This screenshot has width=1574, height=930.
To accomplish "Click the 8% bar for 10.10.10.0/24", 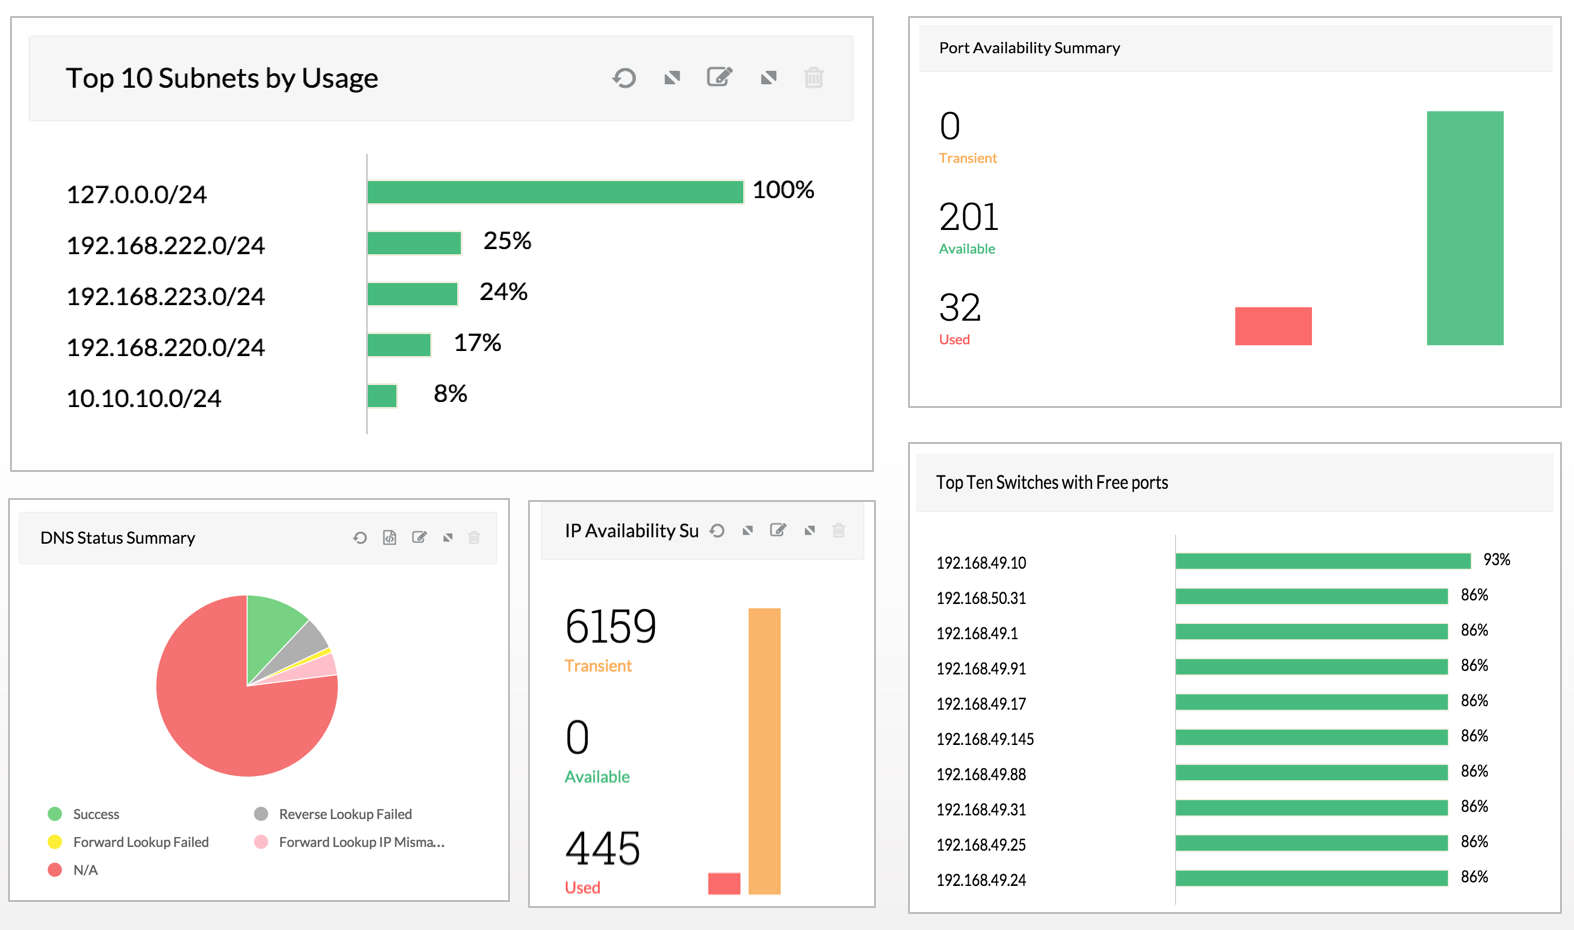I will (x=382, y=396).
